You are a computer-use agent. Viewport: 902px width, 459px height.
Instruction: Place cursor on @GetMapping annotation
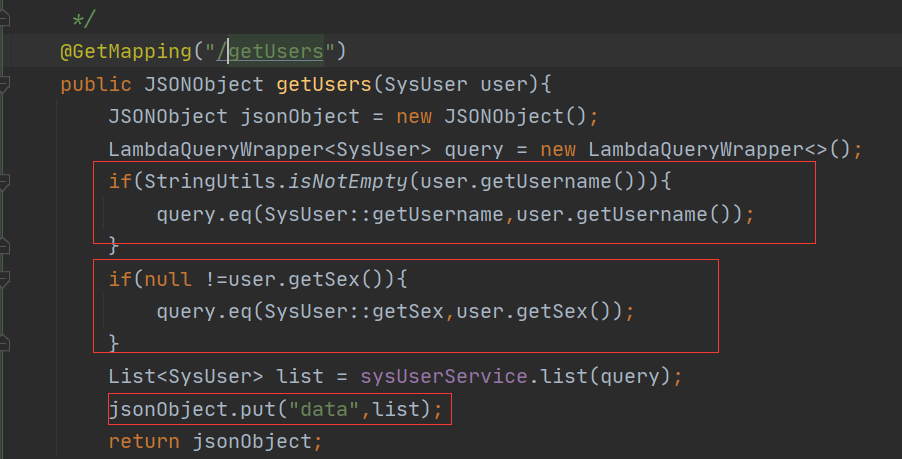click(125, 51)
